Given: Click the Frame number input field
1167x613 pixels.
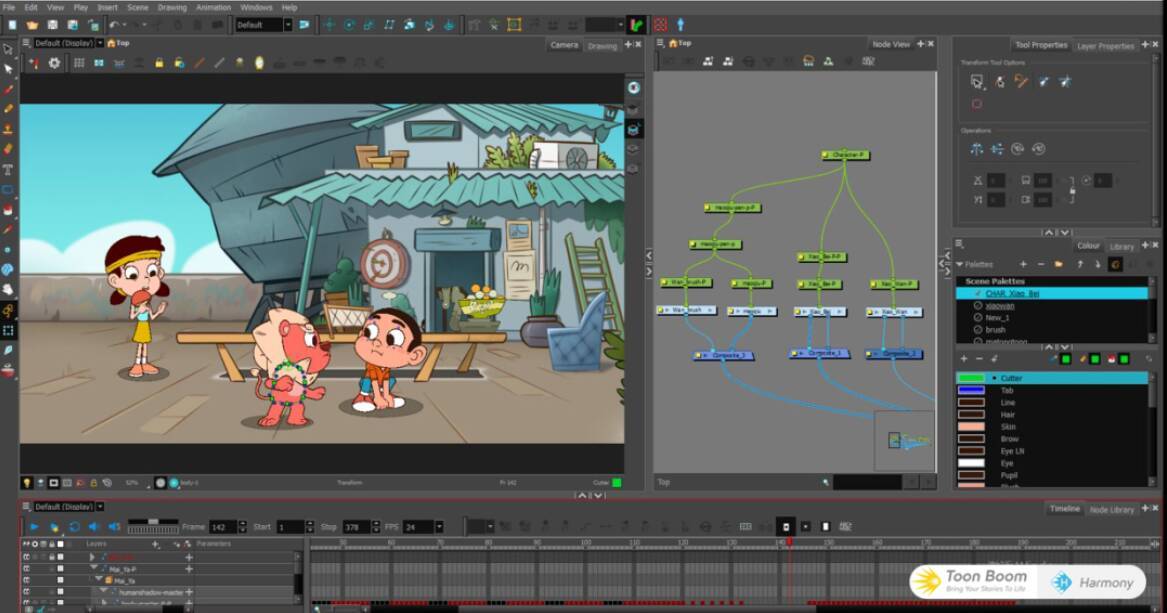Looking at the screenshot, I should point(221,527).
